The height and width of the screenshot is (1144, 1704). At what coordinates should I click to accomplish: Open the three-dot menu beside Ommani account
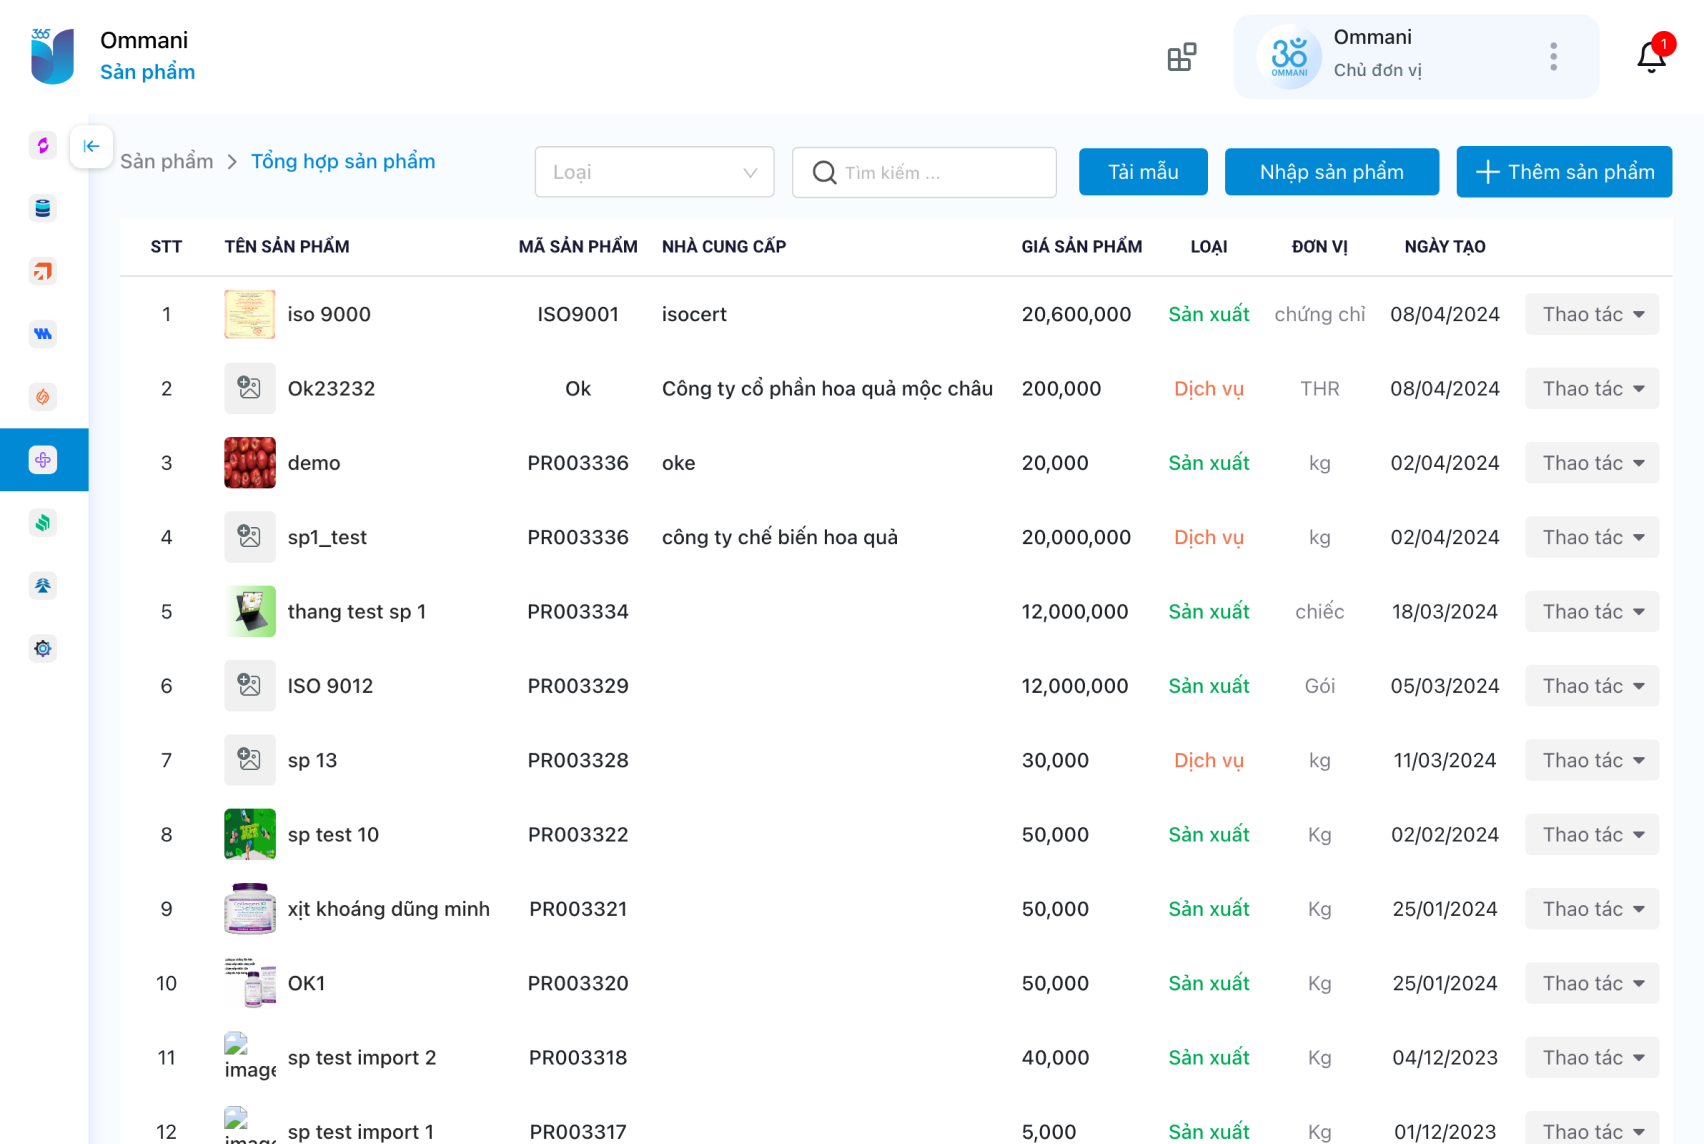click(x=1553, y=57)
